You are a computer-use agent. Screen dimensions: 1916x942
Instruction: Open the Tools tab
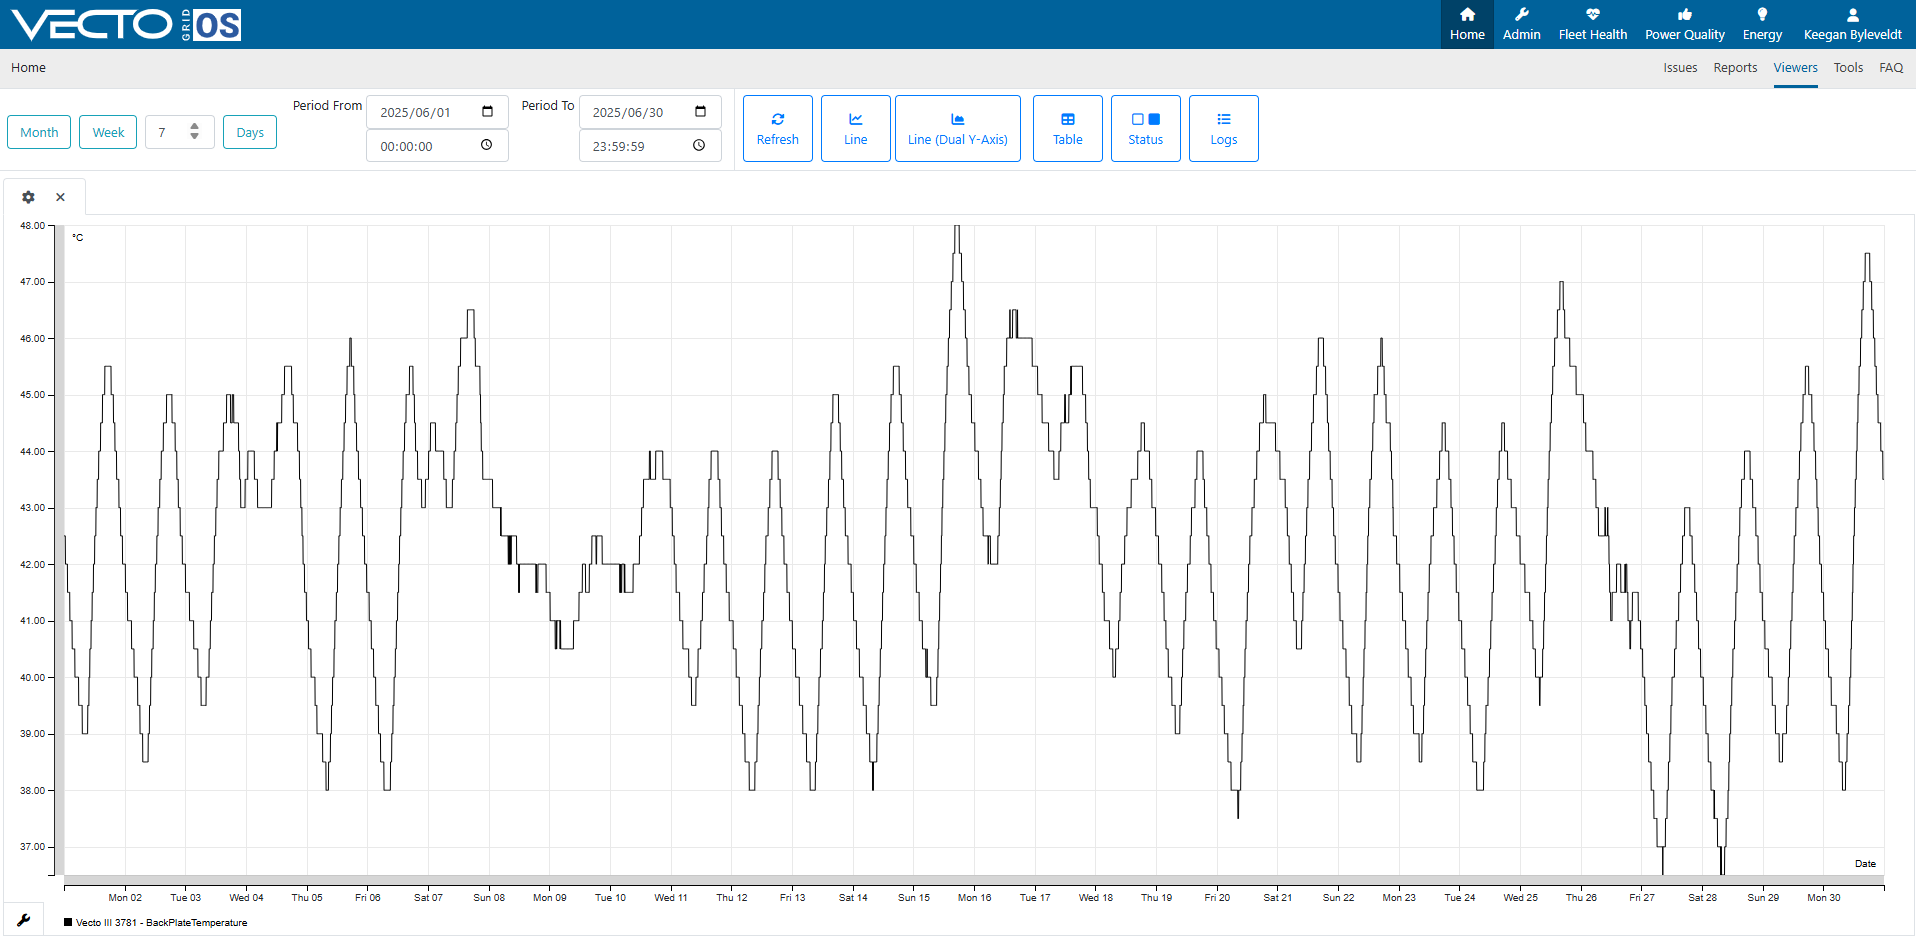coord(1848,68)
